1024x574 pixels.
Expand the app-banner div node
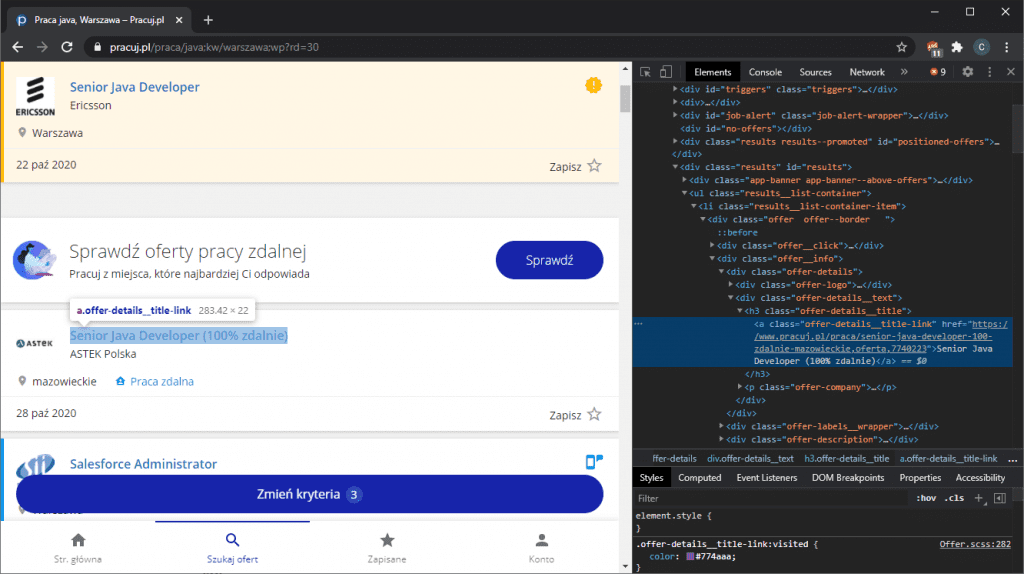coord(684,180)
